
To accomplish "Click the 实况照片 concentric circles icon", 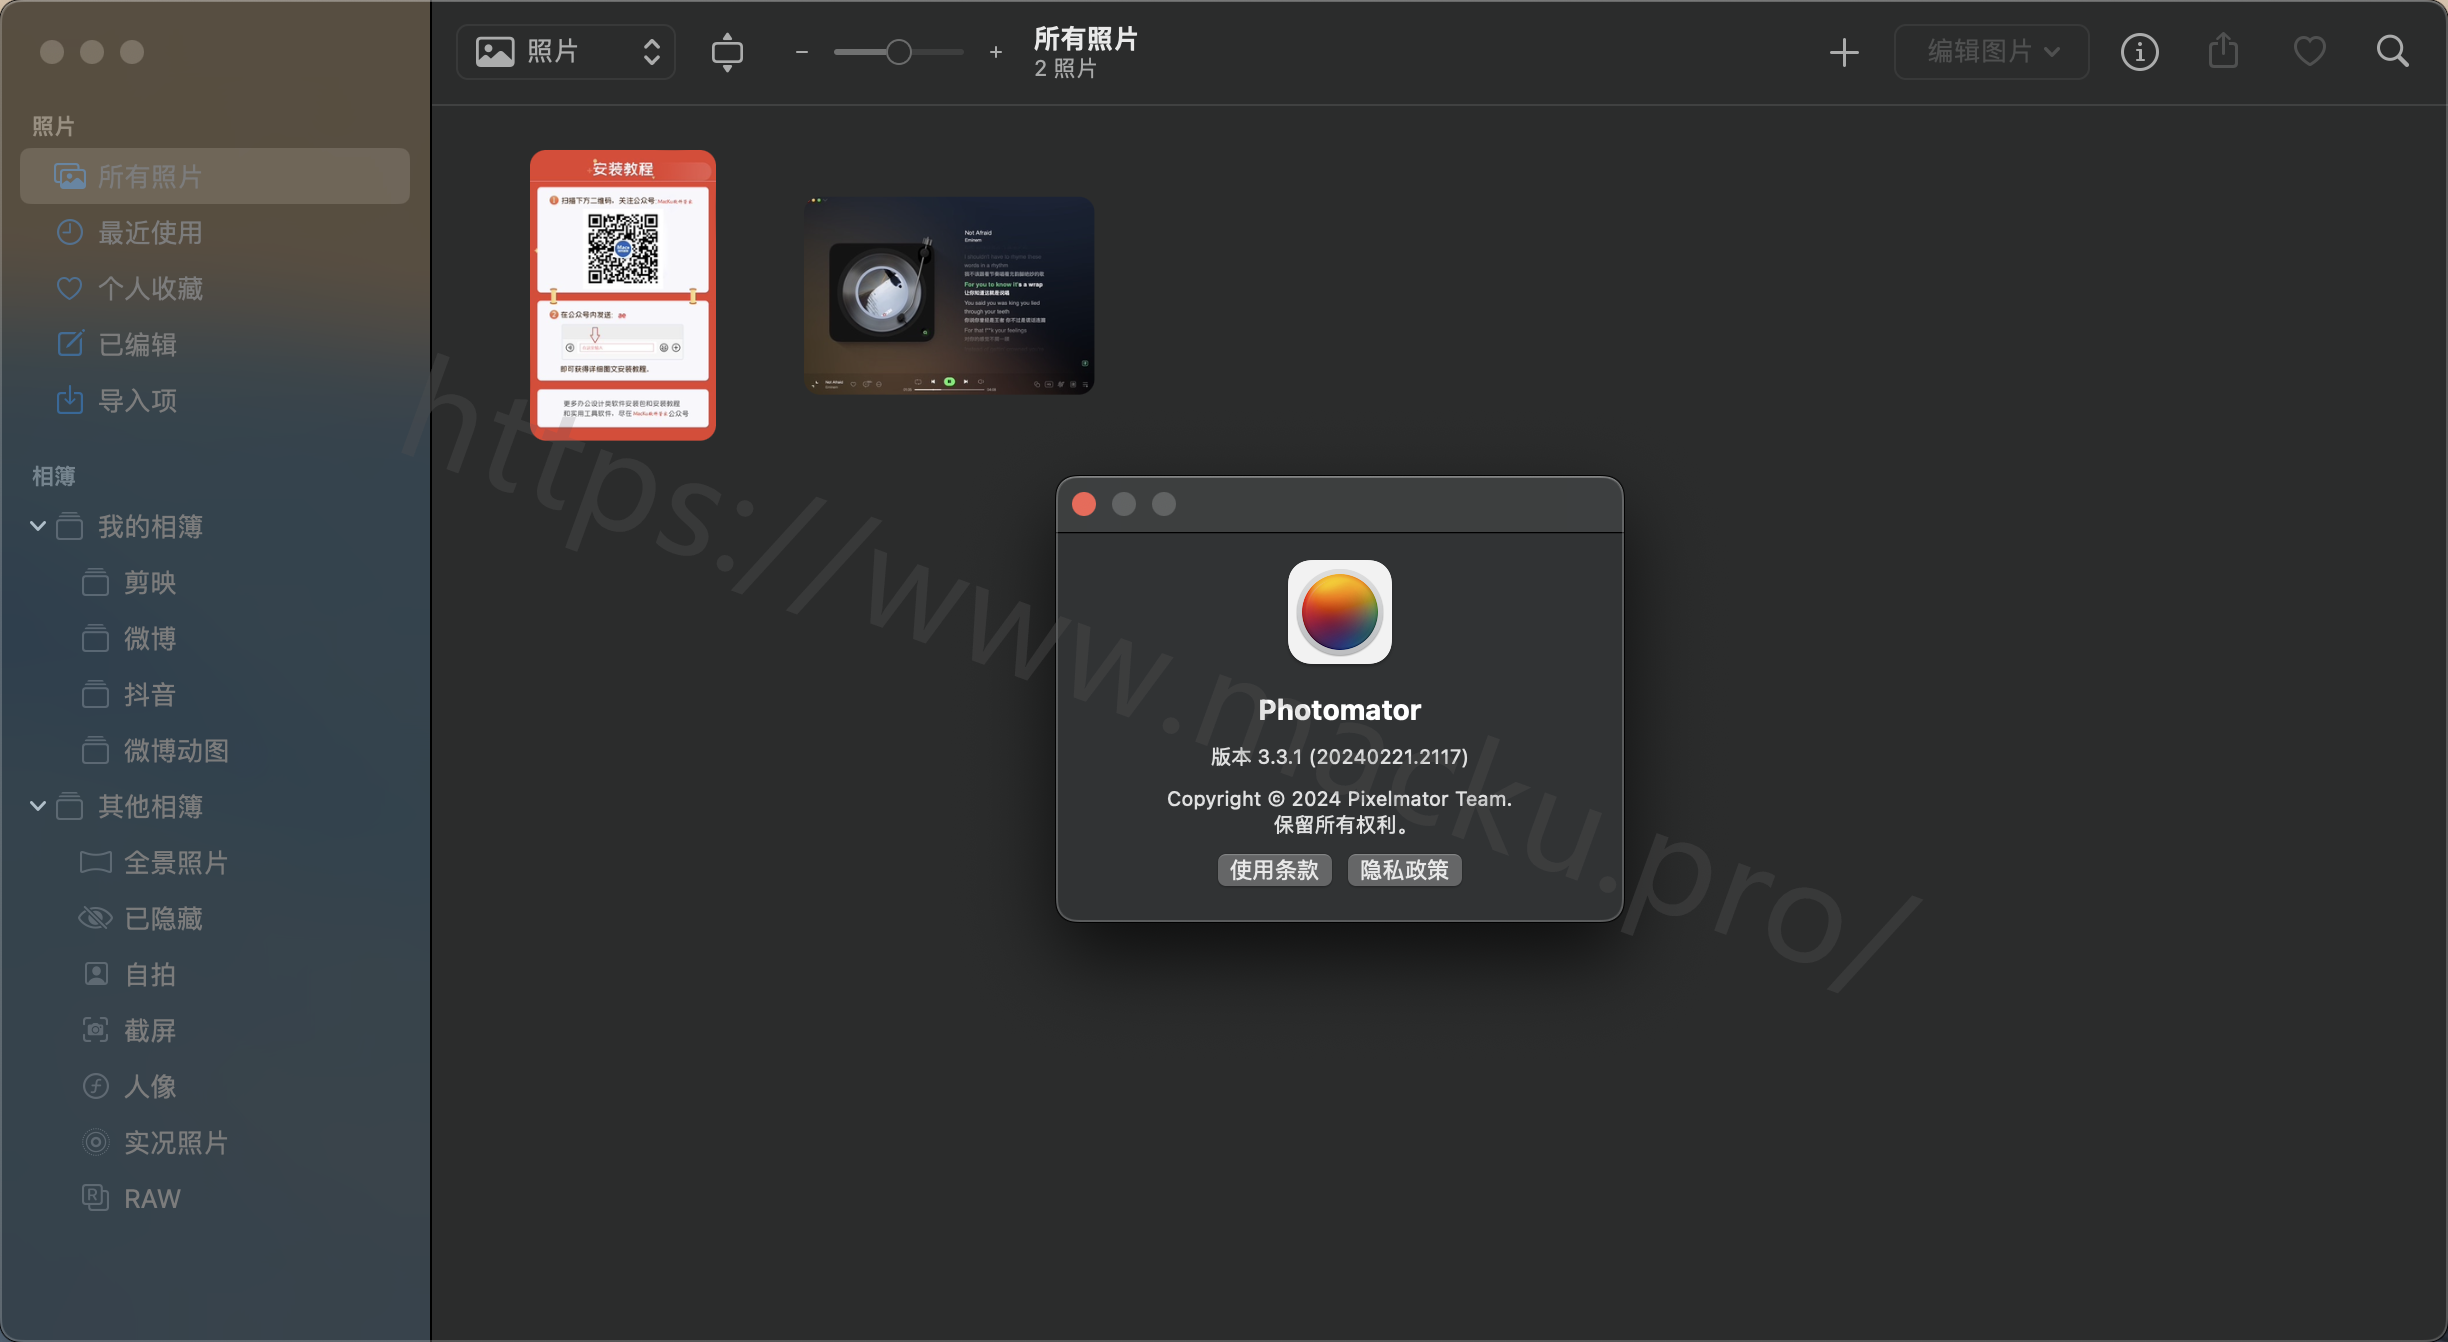I will coord(95,1142).
